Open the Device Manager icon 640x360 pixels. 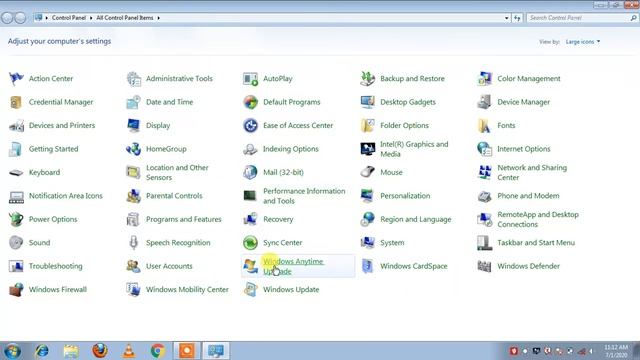[484, 102]
